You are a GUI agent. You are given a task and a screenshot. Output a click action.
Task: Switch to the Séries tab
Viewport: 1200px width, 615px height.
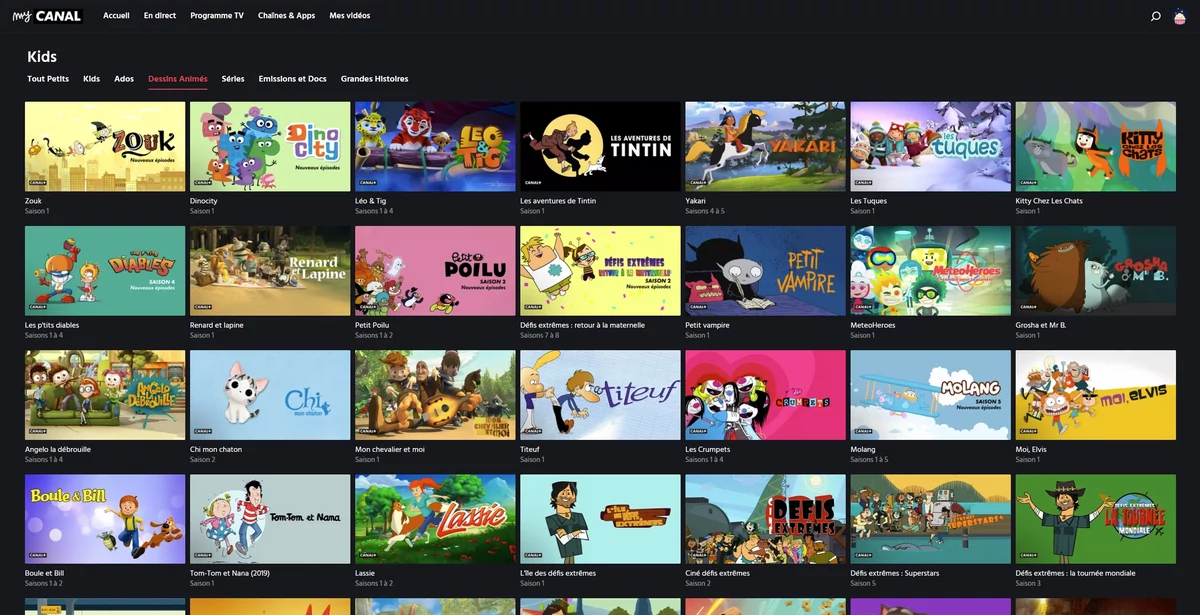[233, 79]
